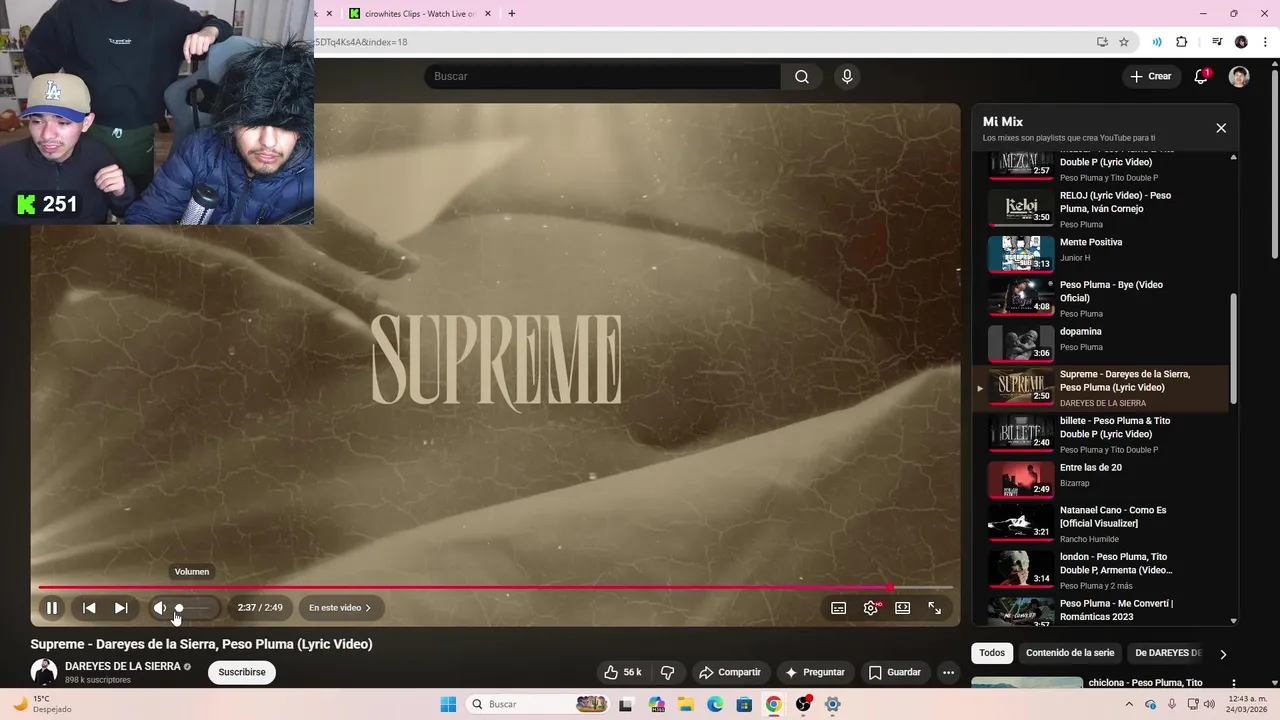Close the 'cirowhites Clips' browser tab

coord(487,14)
